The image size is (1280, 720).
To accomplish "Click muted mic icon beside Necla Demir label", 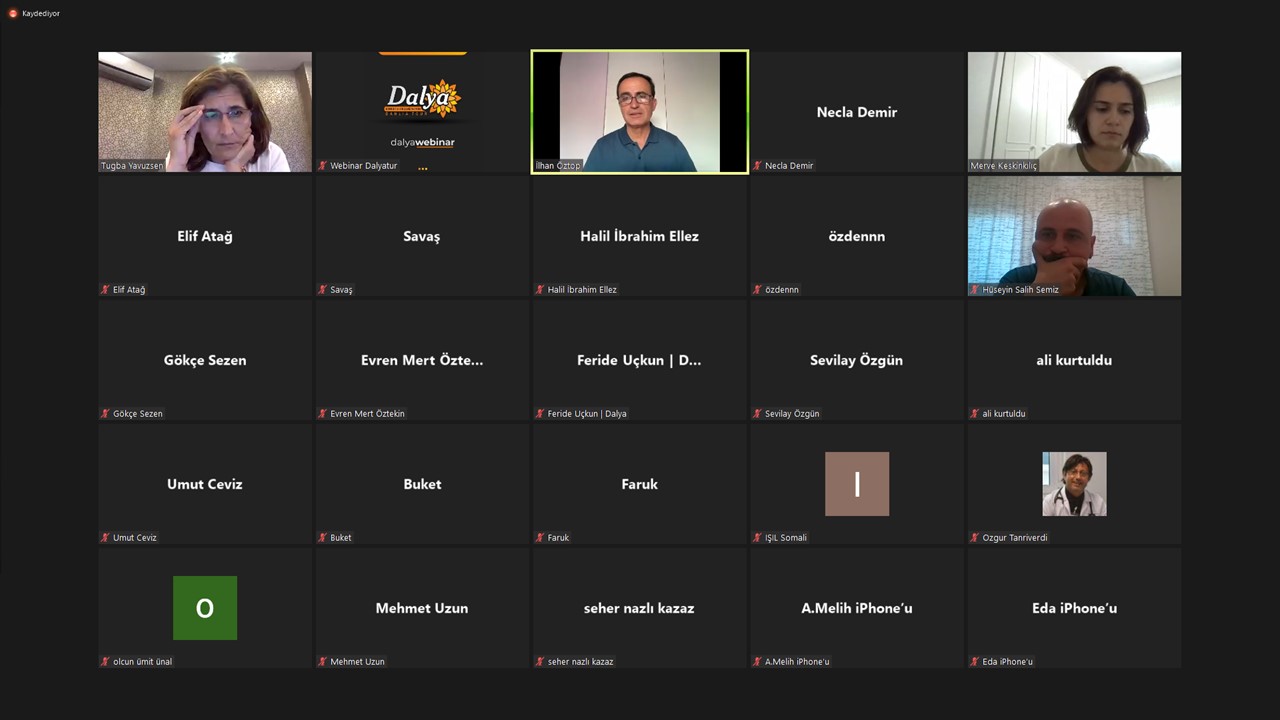I will 757,166.
